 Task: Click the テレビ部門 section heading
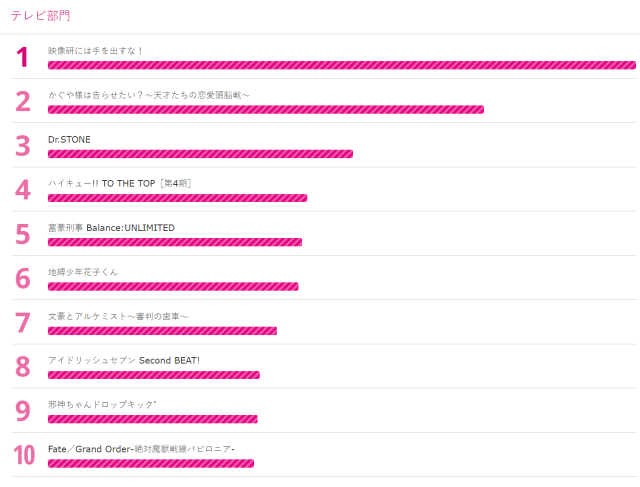(40, 16)
